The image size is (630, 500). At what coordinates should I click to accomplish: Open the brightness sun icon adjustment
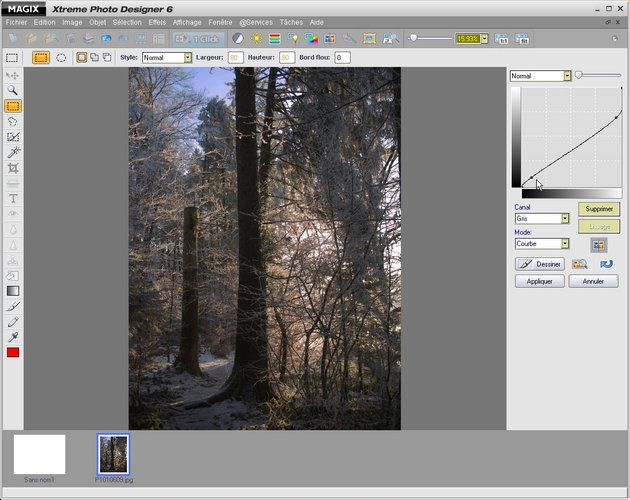[256, 39]
